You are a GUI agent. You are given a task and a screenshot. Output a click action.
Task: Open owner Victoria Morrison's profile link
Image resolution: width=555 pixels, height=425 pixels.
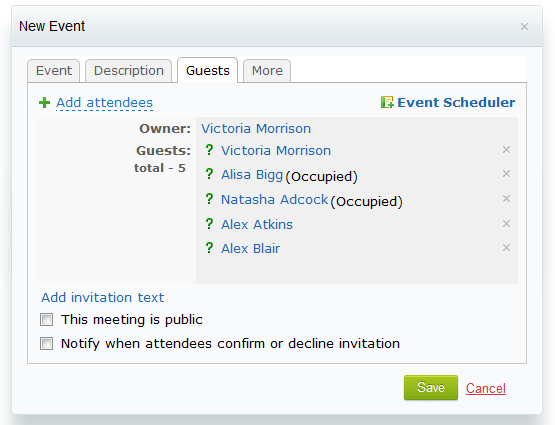coord(256,128)
